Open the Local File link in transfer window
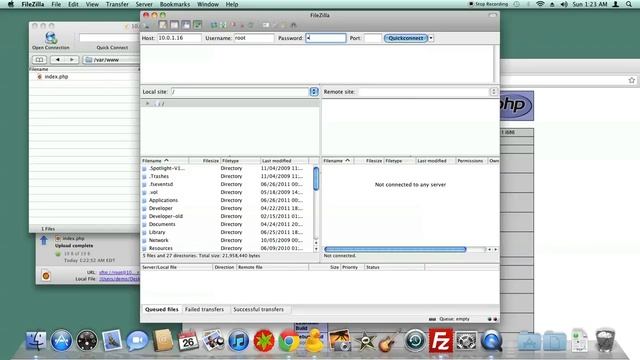Image resolution: width=640 pixels, height=360 pixels. pos(119,279)
